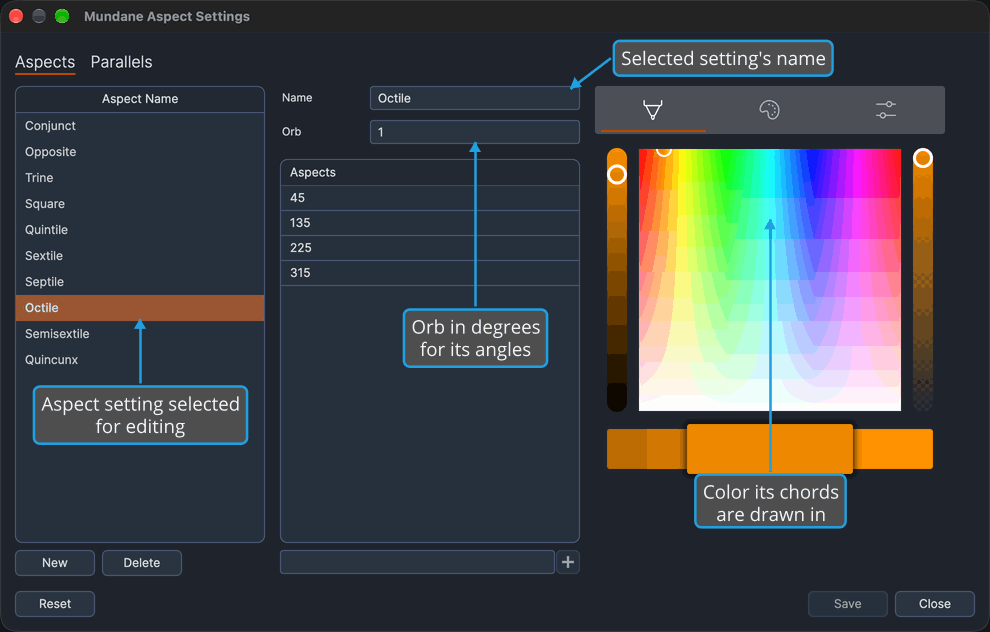
Task: Click the Orb value field
Action: click(474, 132)
